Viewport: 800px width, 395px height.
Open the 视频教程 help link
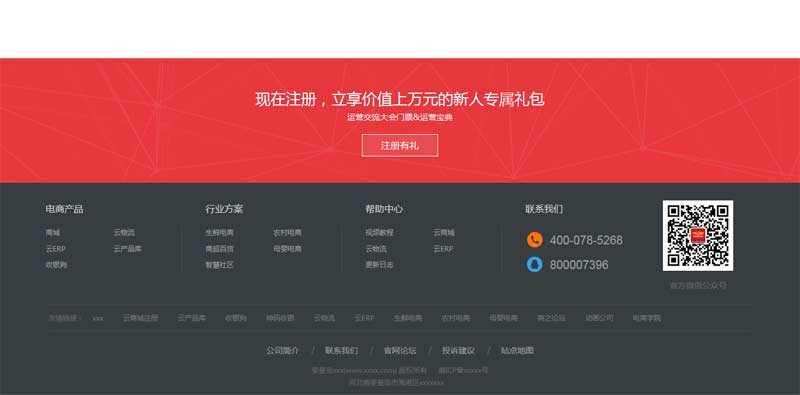[379, 232]
